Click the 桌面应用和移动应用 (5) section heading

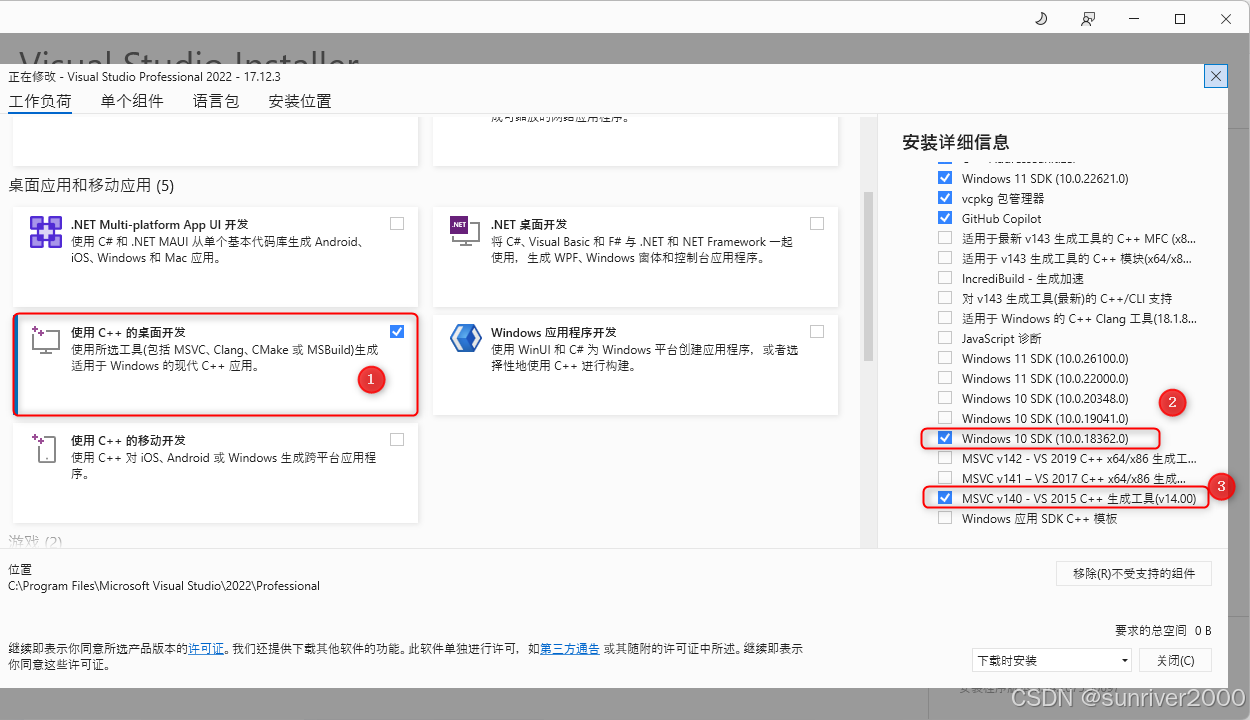(91, 185)
